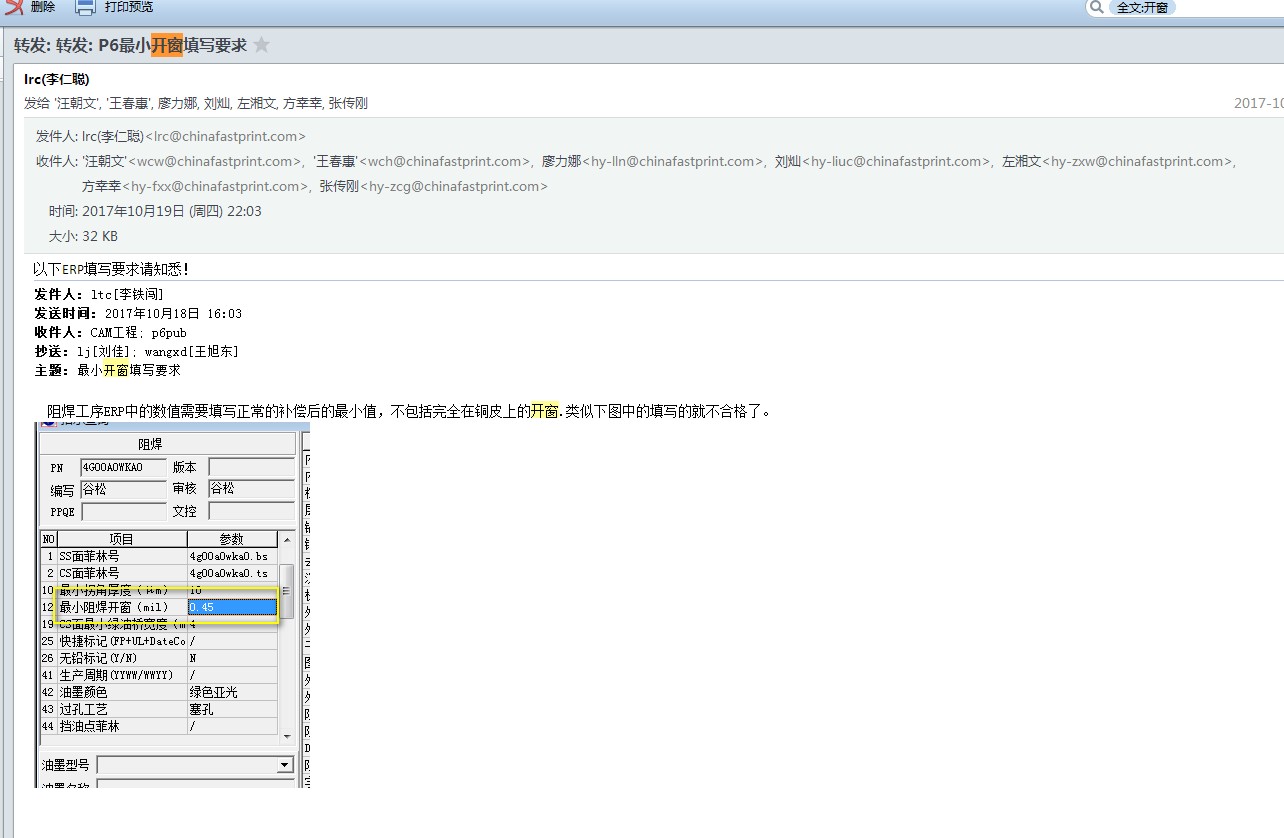1284x838 pixels.
Task: Click the printer icon for print preview
Action: [x=85, y=7]
